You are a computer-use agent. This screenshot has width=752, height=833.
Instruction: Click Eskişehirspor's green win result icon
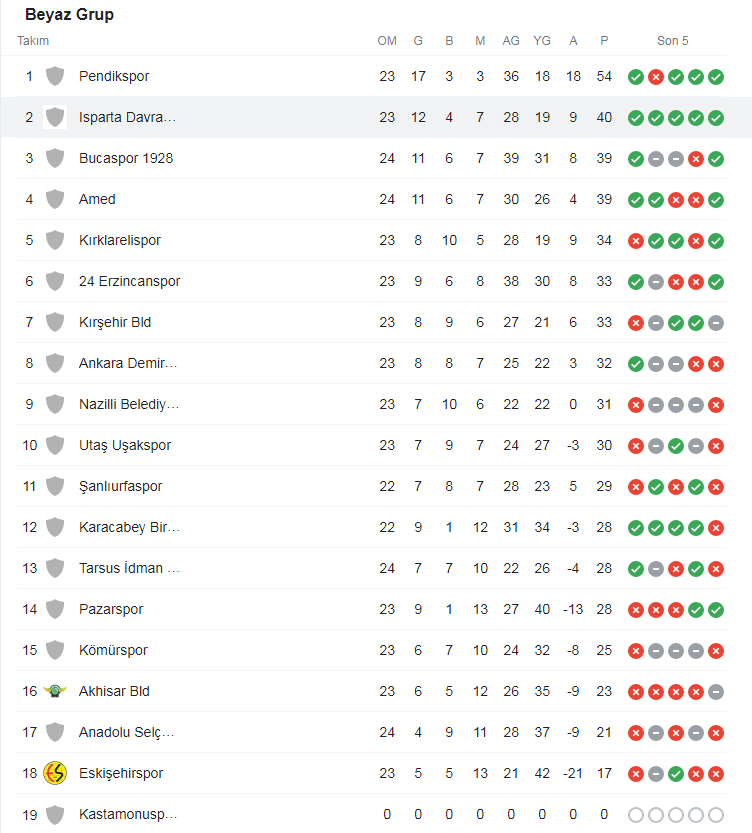point(676,774)
